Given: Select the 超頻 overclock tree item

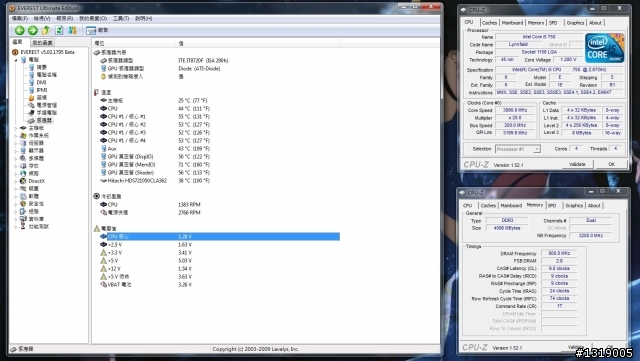Looking at the screenshot, I should point(42,98).
